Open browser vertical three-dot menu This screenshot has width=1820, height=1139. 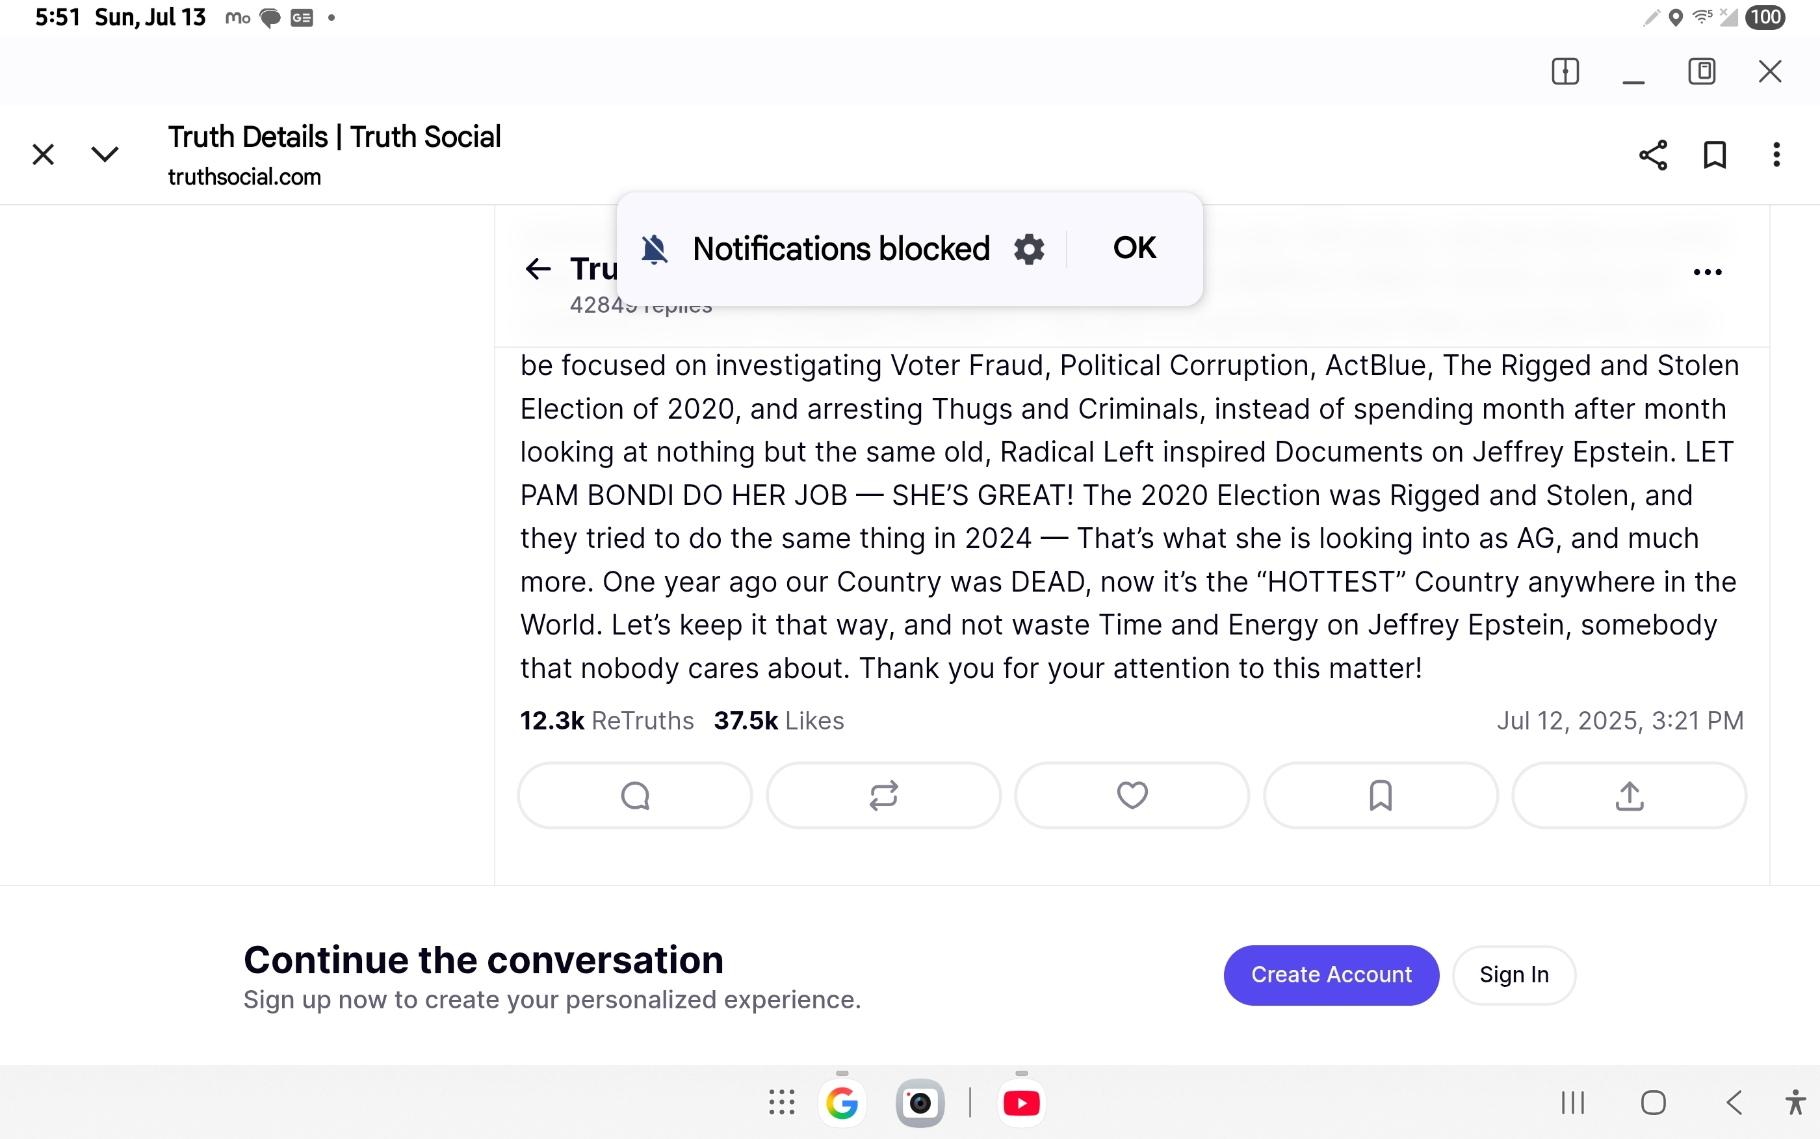(1776, 155)
